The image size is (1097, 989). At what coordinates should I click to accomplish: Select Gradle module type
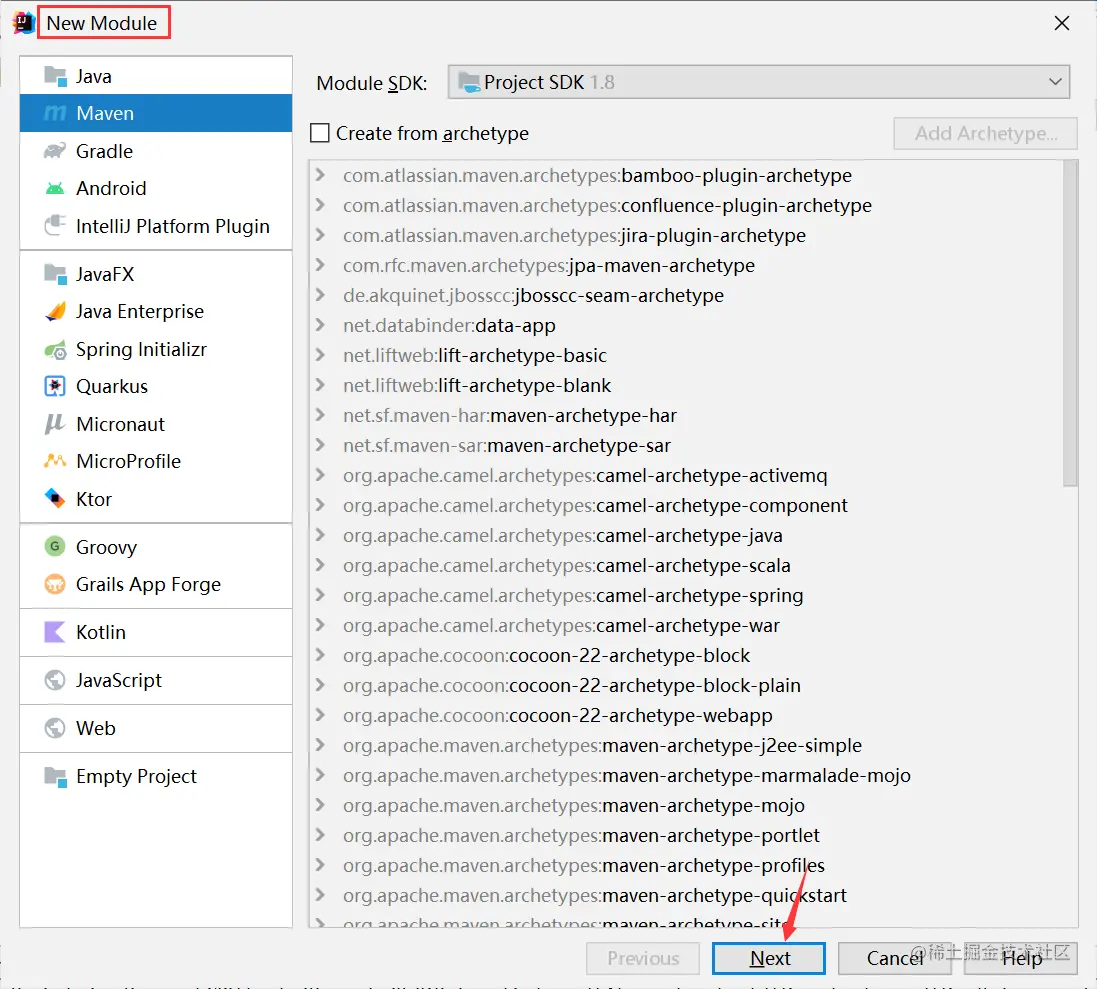(156, 150)
